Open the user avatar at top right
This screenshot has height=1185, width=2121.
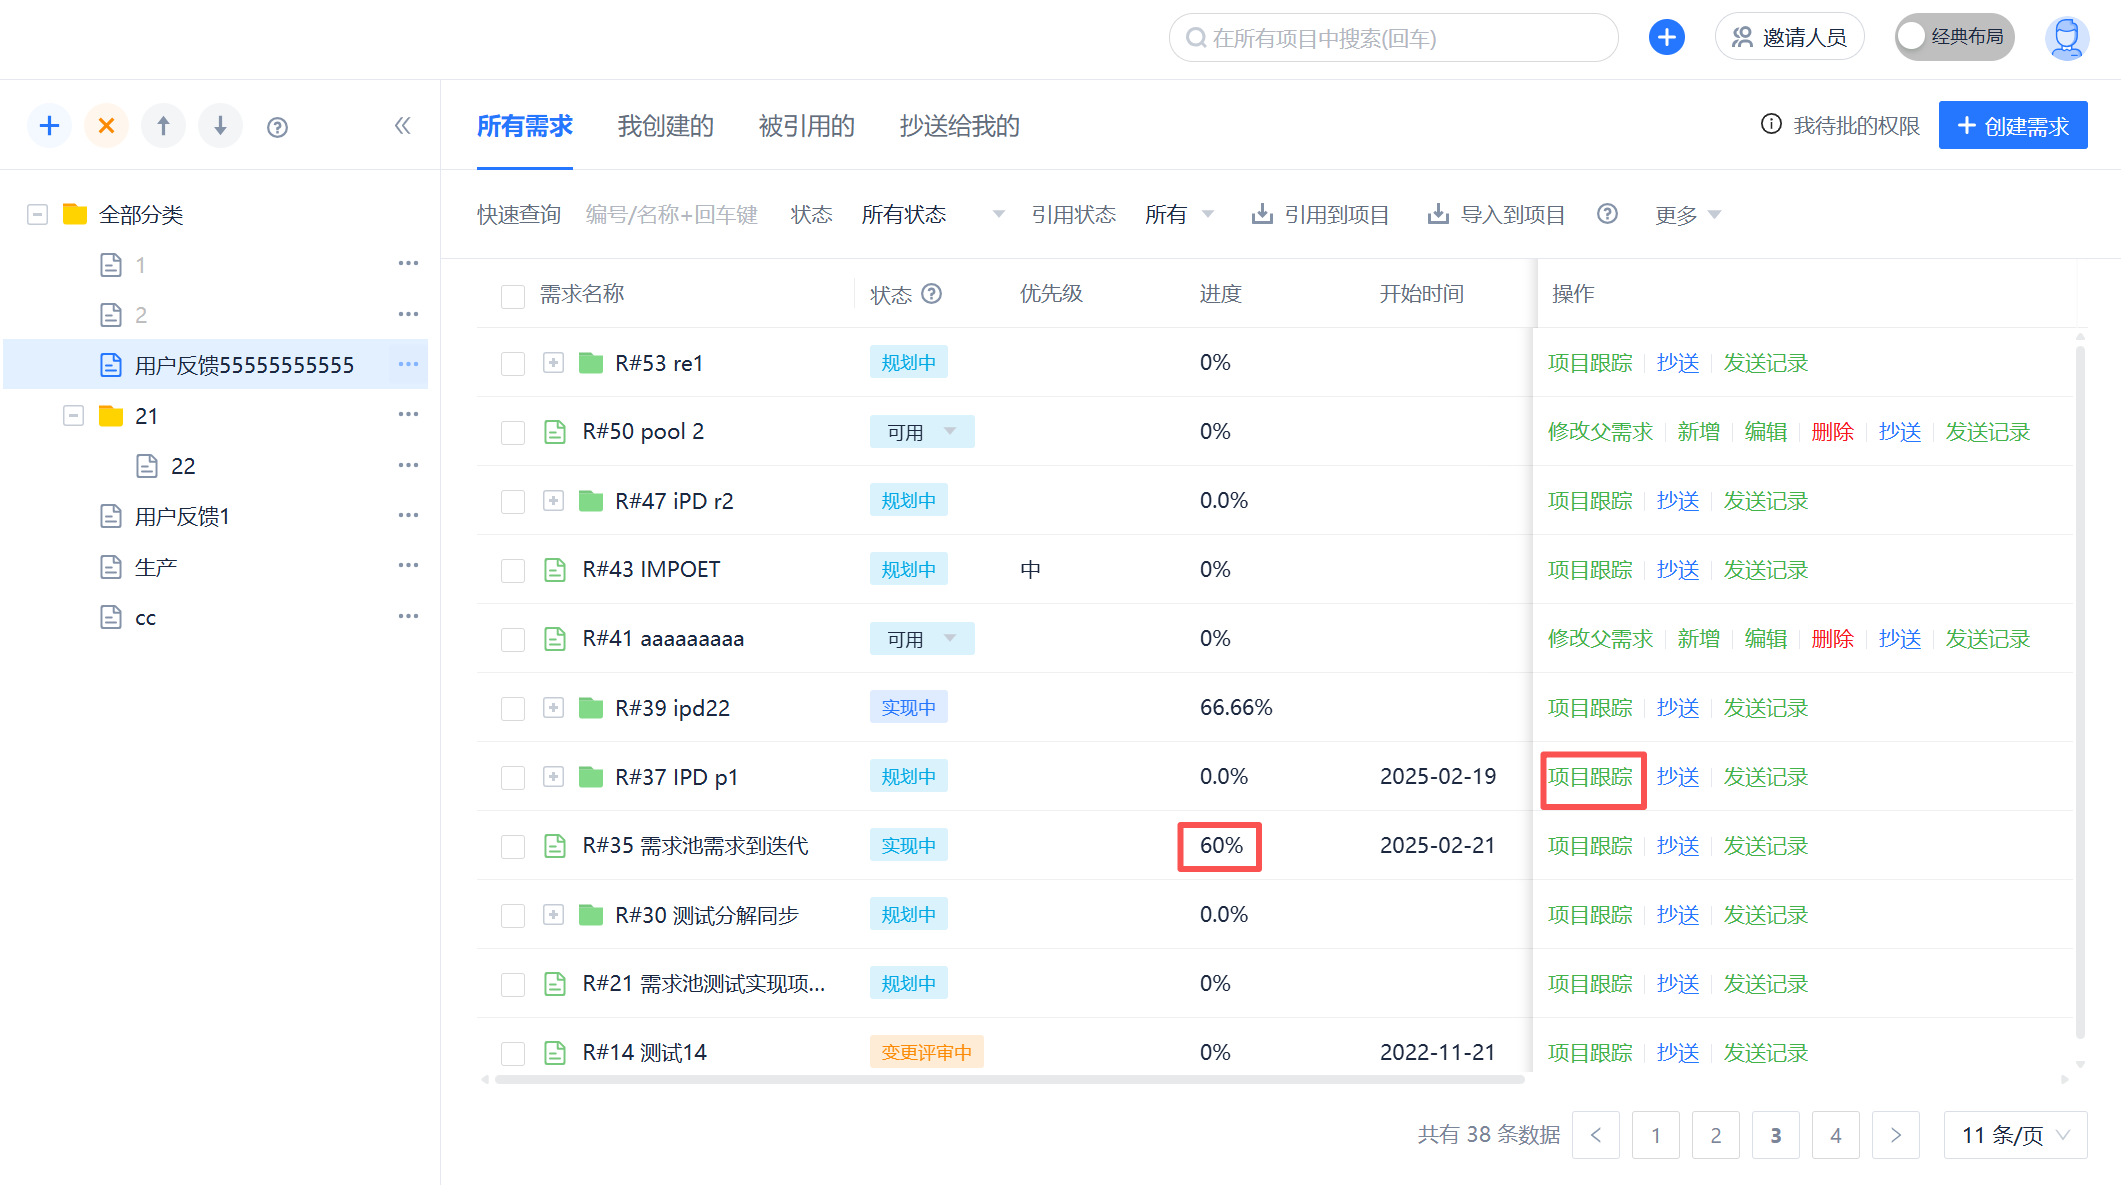2066,38
